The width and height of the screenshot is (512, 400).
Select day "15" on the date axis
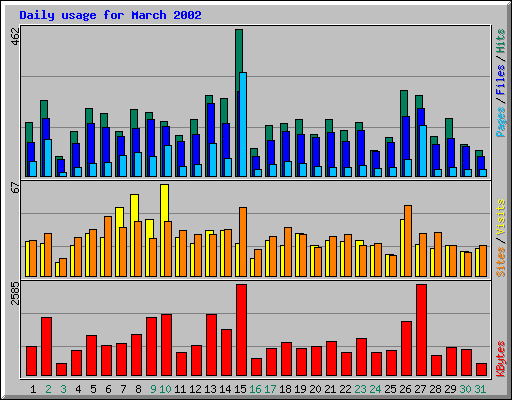[240, 389]
